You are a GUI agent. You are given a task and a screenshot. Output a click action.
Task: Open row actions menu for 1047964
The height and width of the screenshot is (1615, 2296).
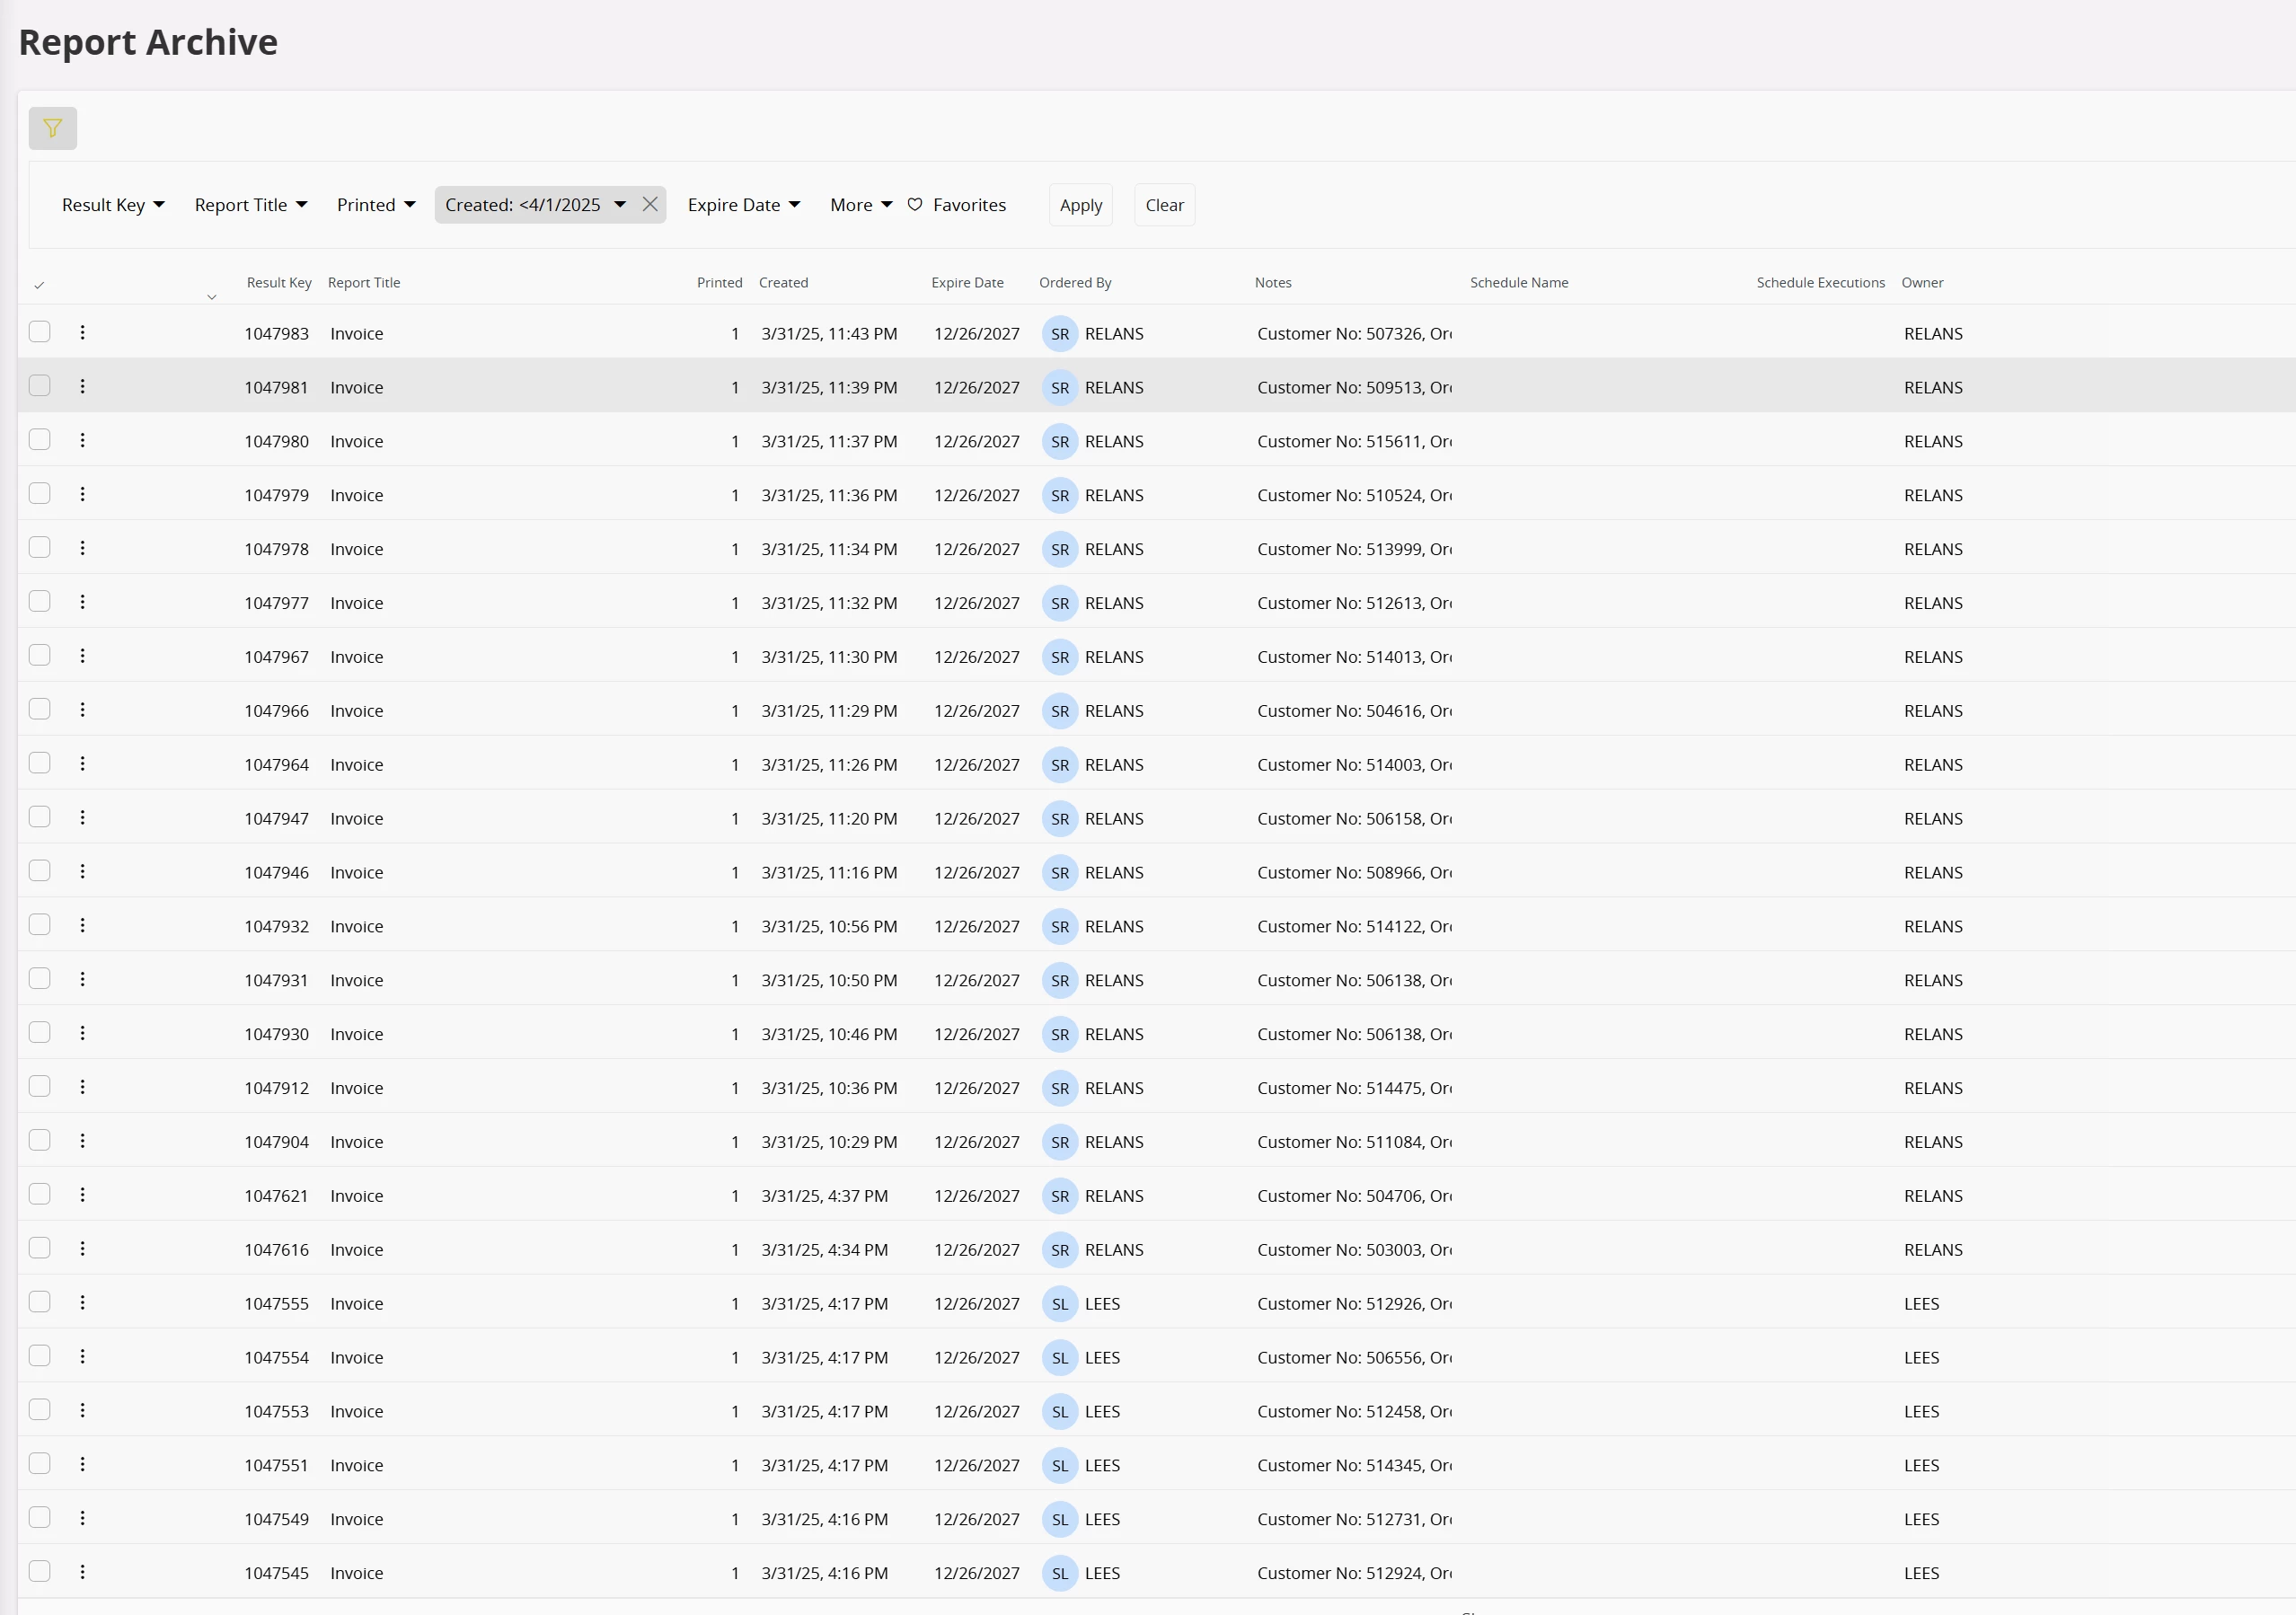82,764
